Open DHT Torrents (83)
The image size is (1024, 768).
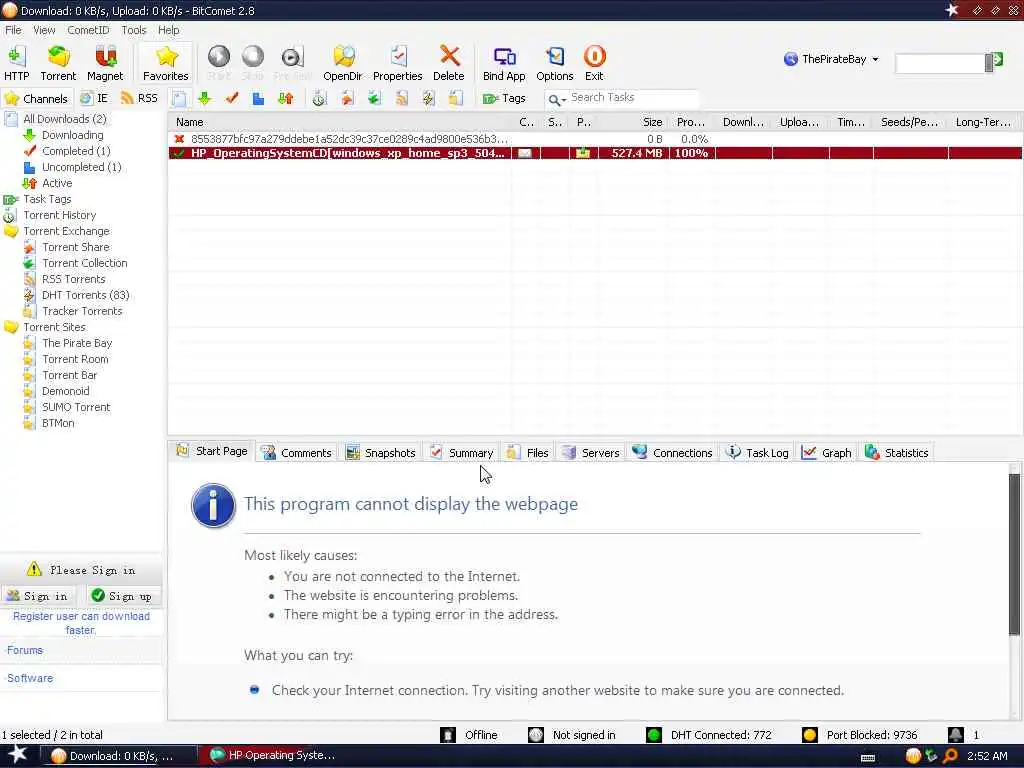(x=86, y=295)
